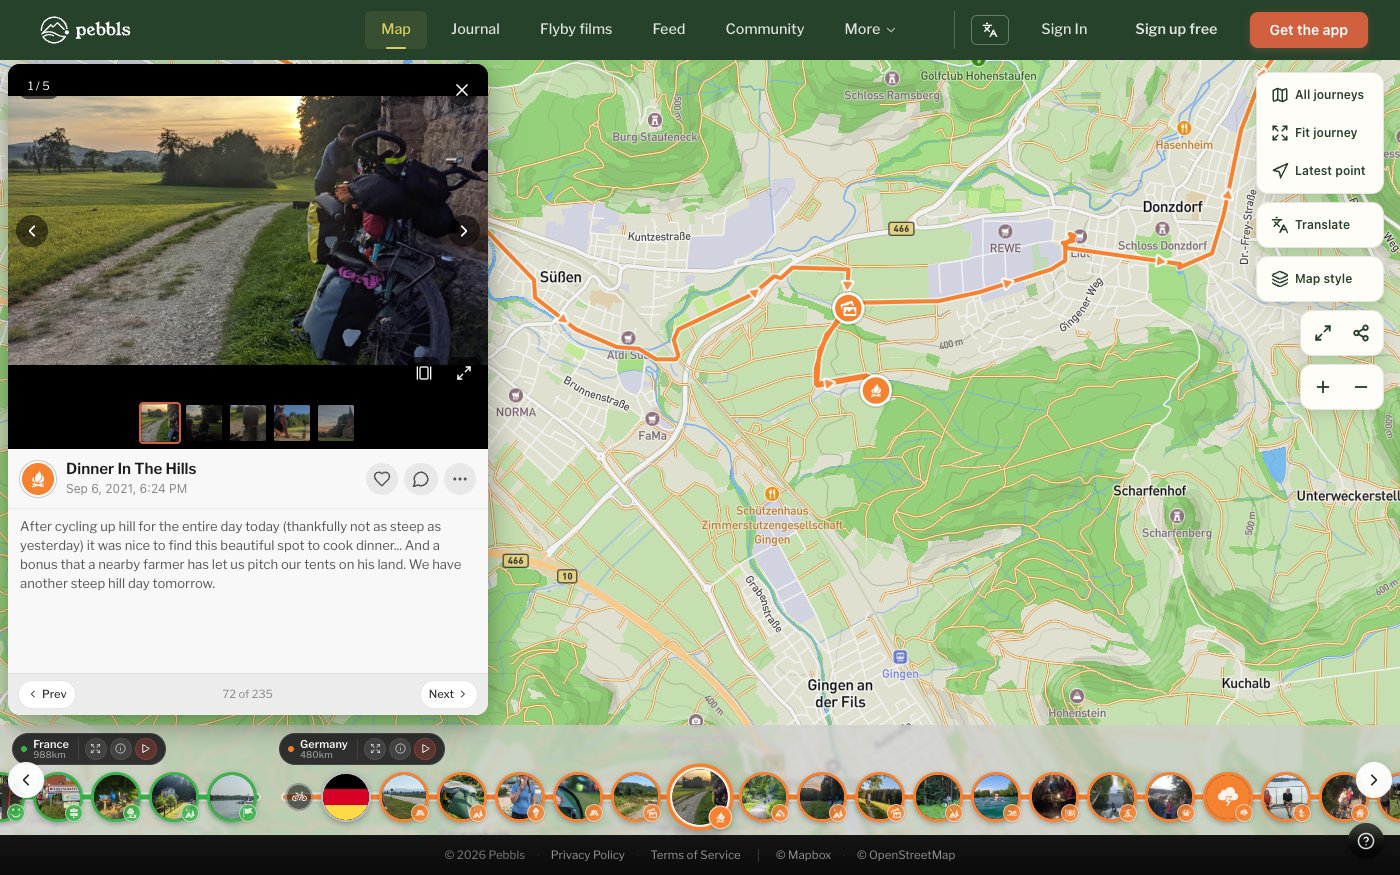Click the Sign In link
Image resolution: width=1400 pixels, height=875 pixels.
click(x=1064, y=30)
